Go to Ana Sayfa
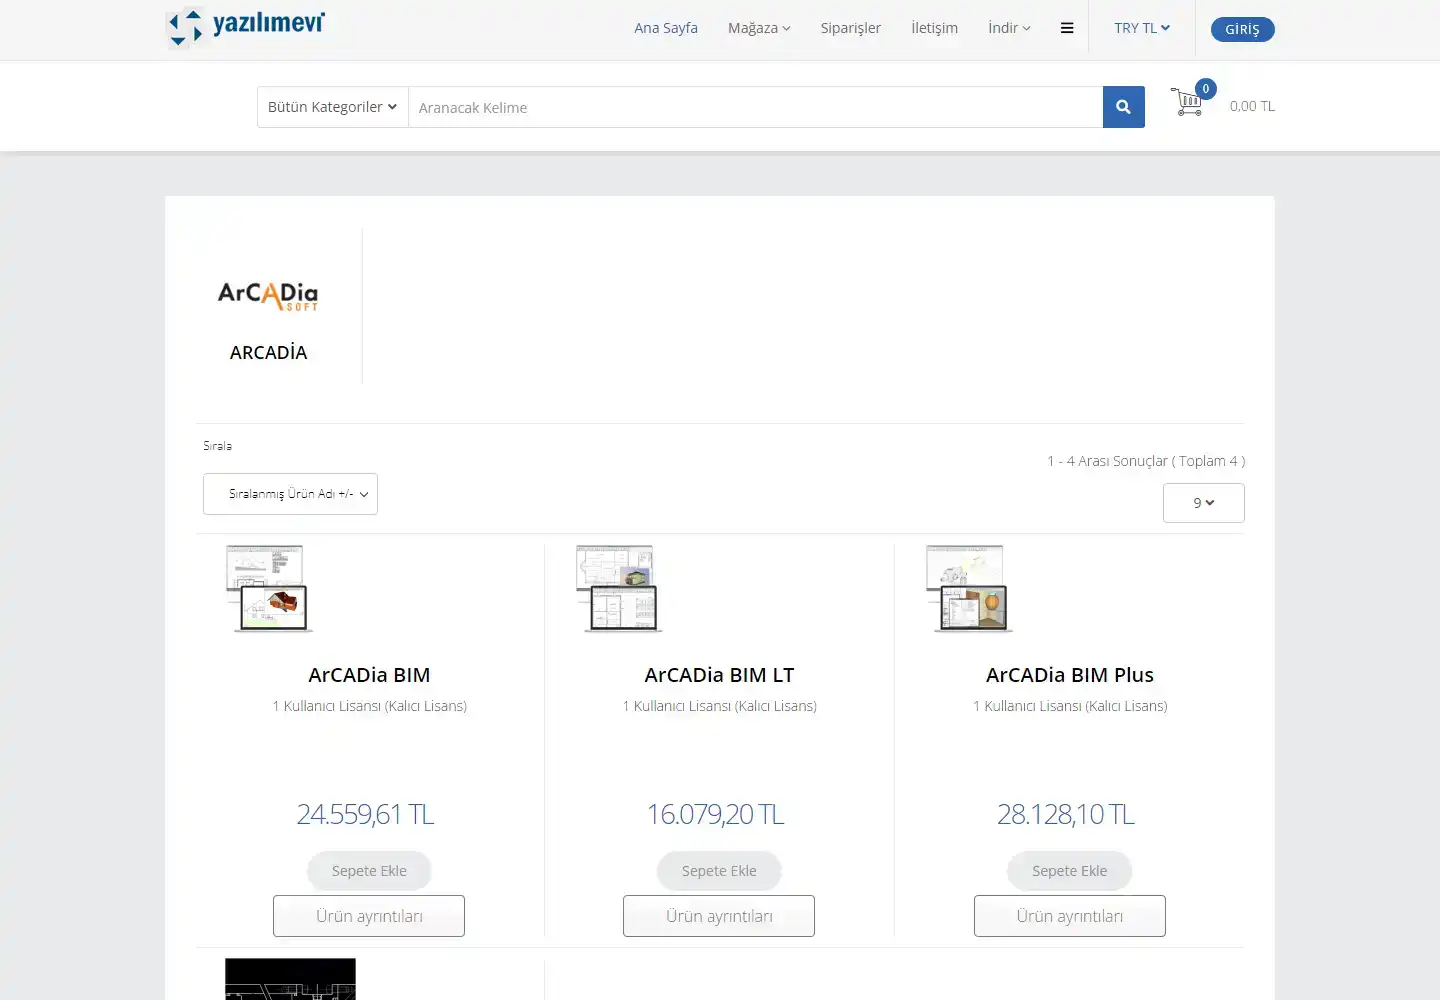 coord(666,28)
